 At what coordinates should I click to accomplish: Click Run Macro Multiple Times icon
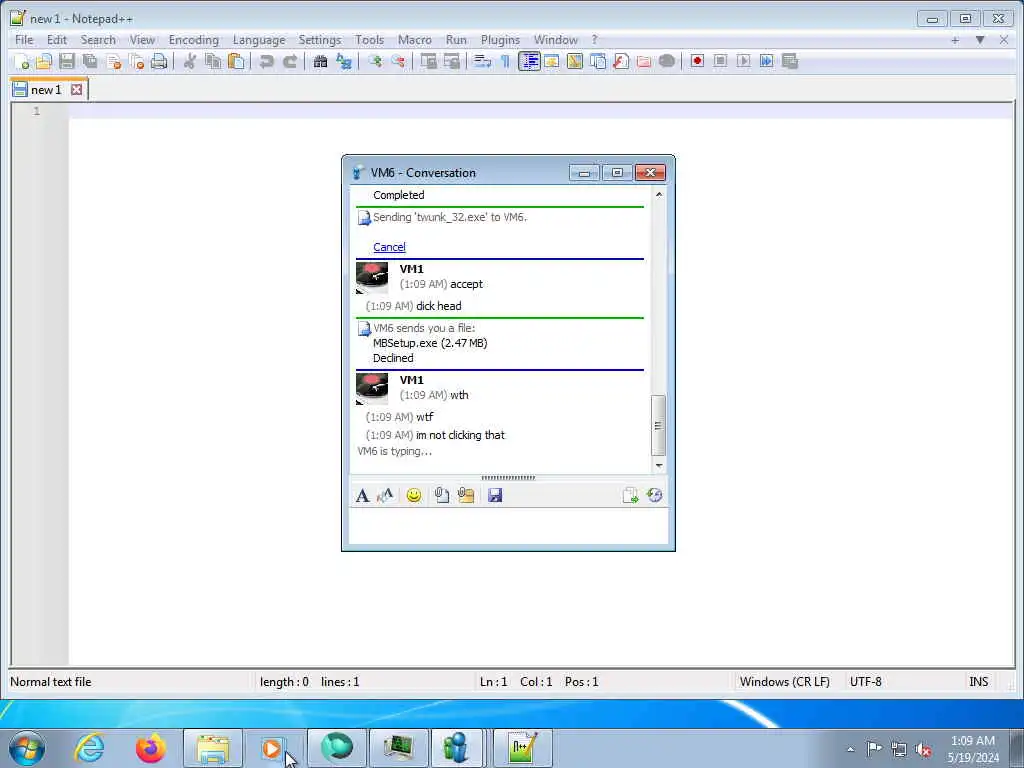click(x=767, y=61)
